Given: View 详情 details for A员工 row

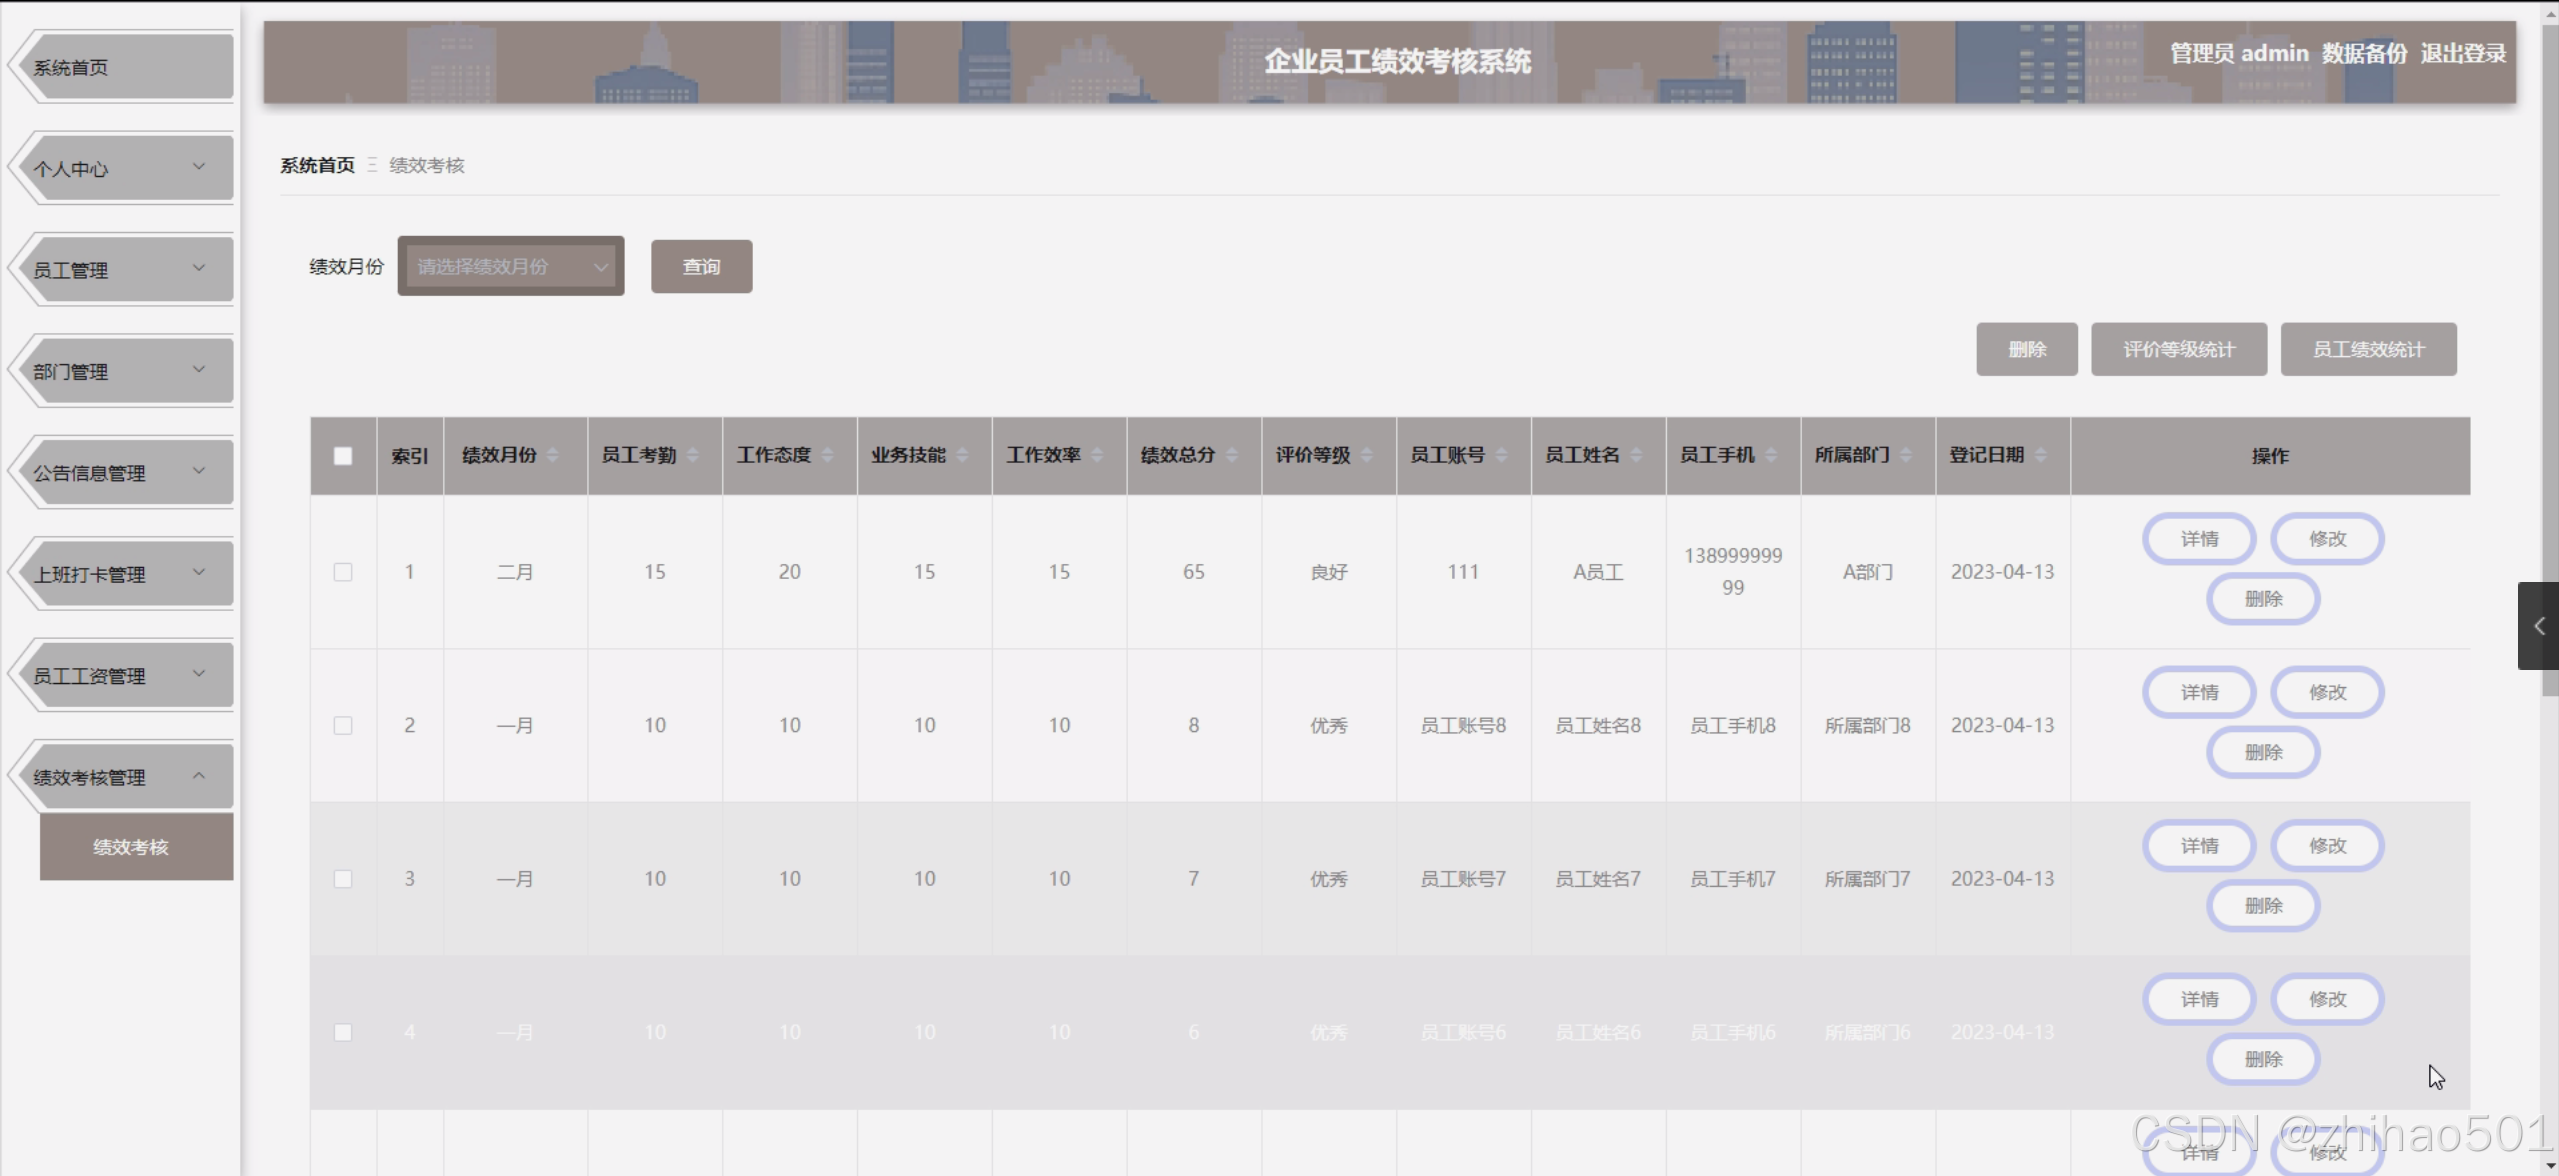Looking at the screenshot, I should (x=2199, y=538).
